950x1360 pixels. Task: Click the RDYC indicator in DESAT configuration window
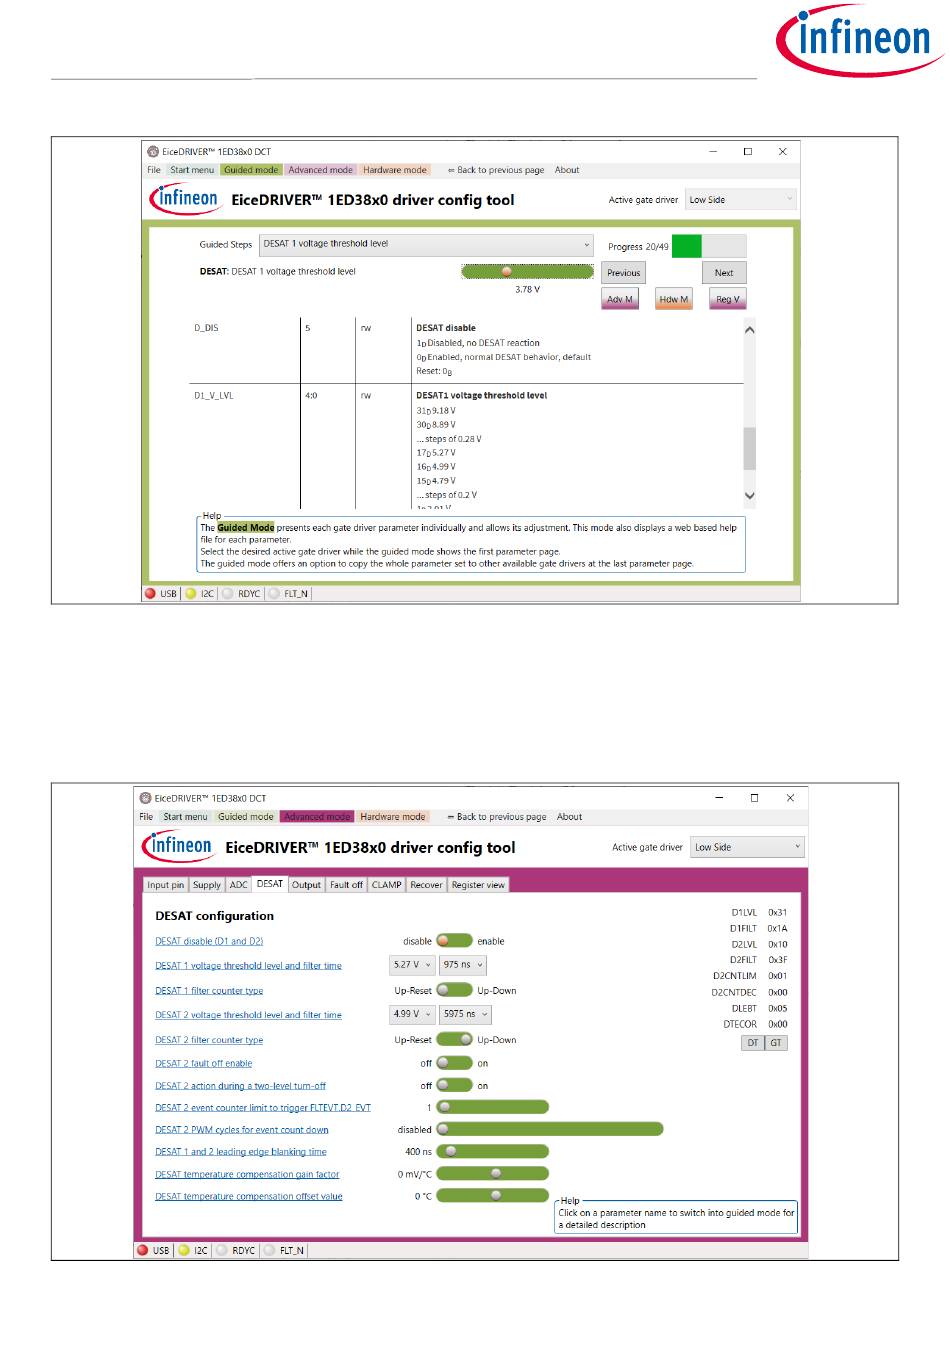221,1250
